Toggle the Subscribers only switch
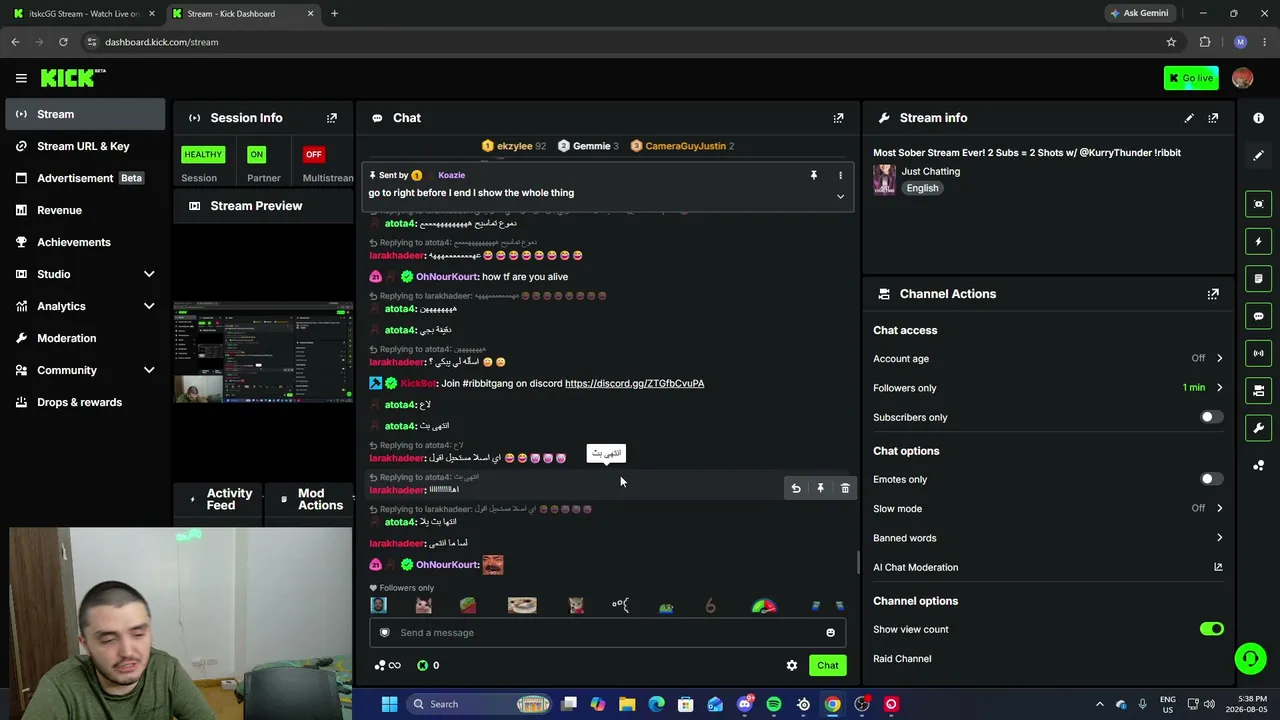 point(1211,417)
